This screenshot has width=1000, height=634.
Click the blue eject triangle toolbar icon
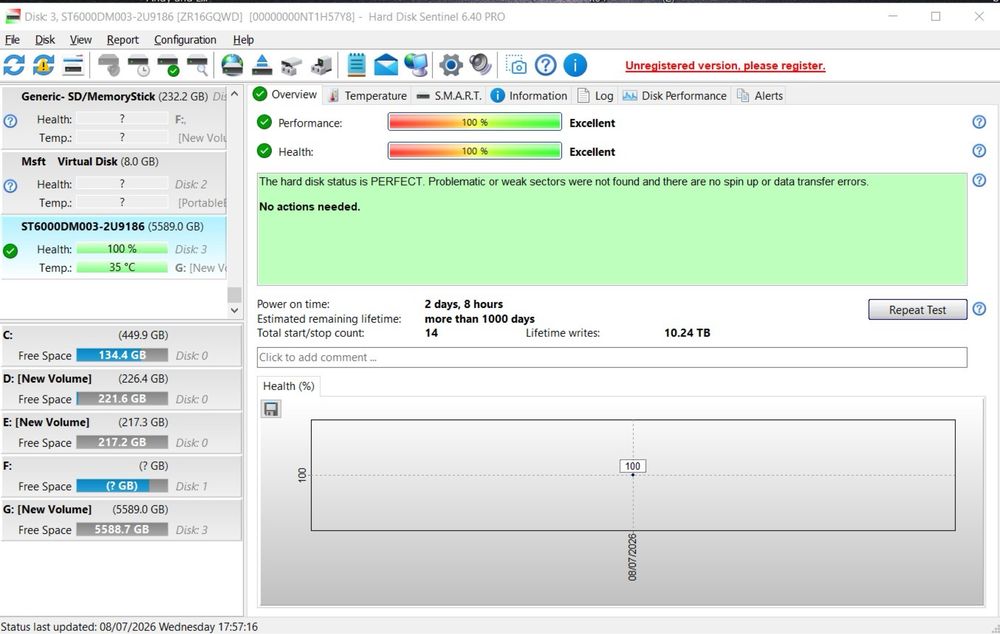pos(262,65)
